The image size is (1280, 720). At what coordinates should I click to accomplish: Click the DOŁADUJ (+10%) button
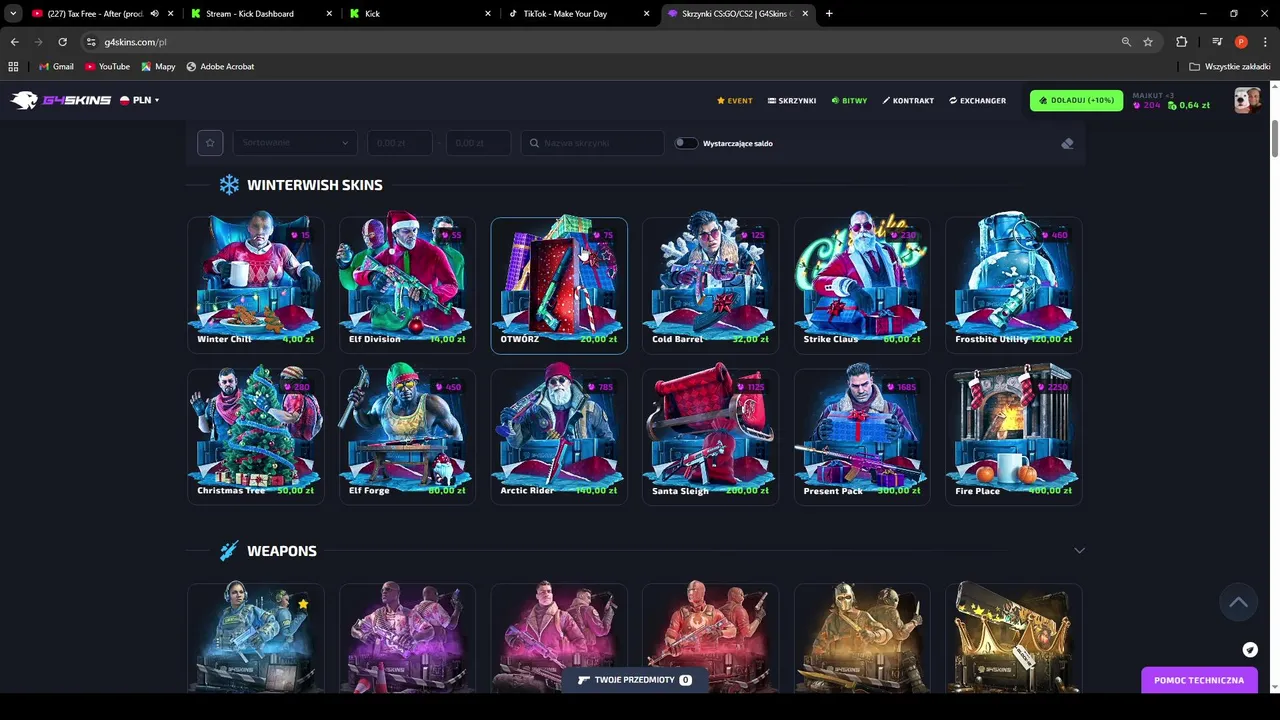(1076, 100)
